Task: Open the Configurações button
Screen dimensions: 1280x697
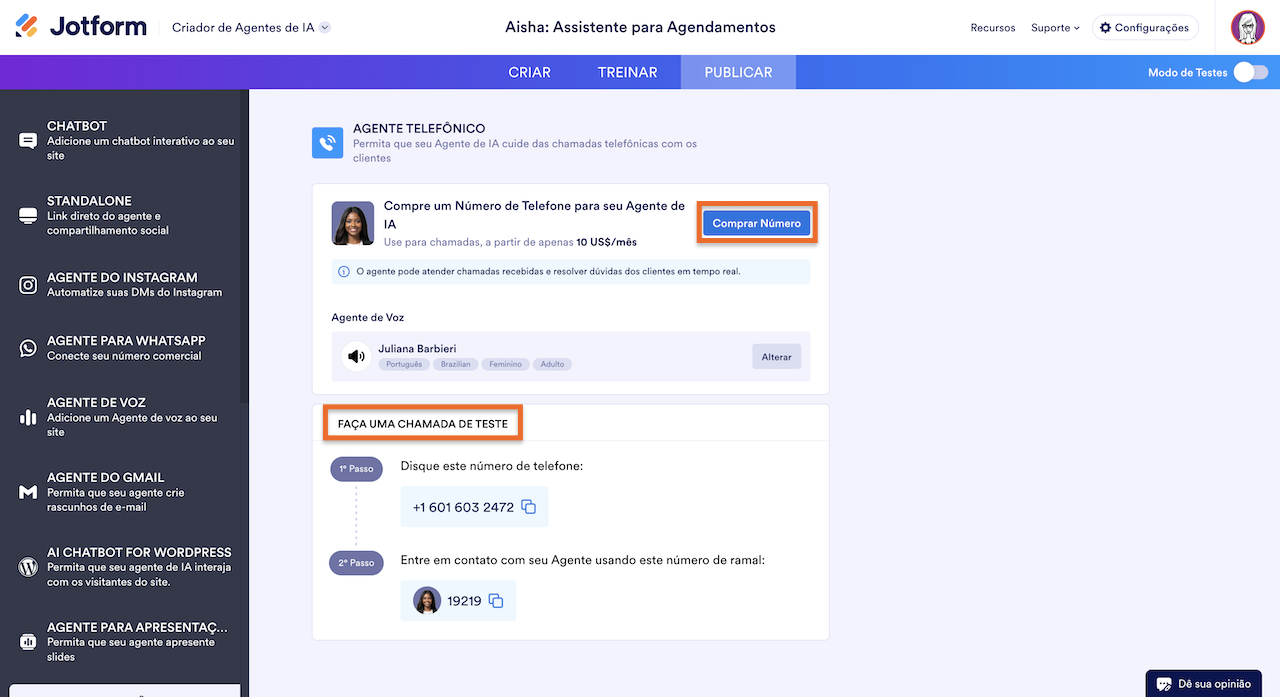Action: [1145, 28]
